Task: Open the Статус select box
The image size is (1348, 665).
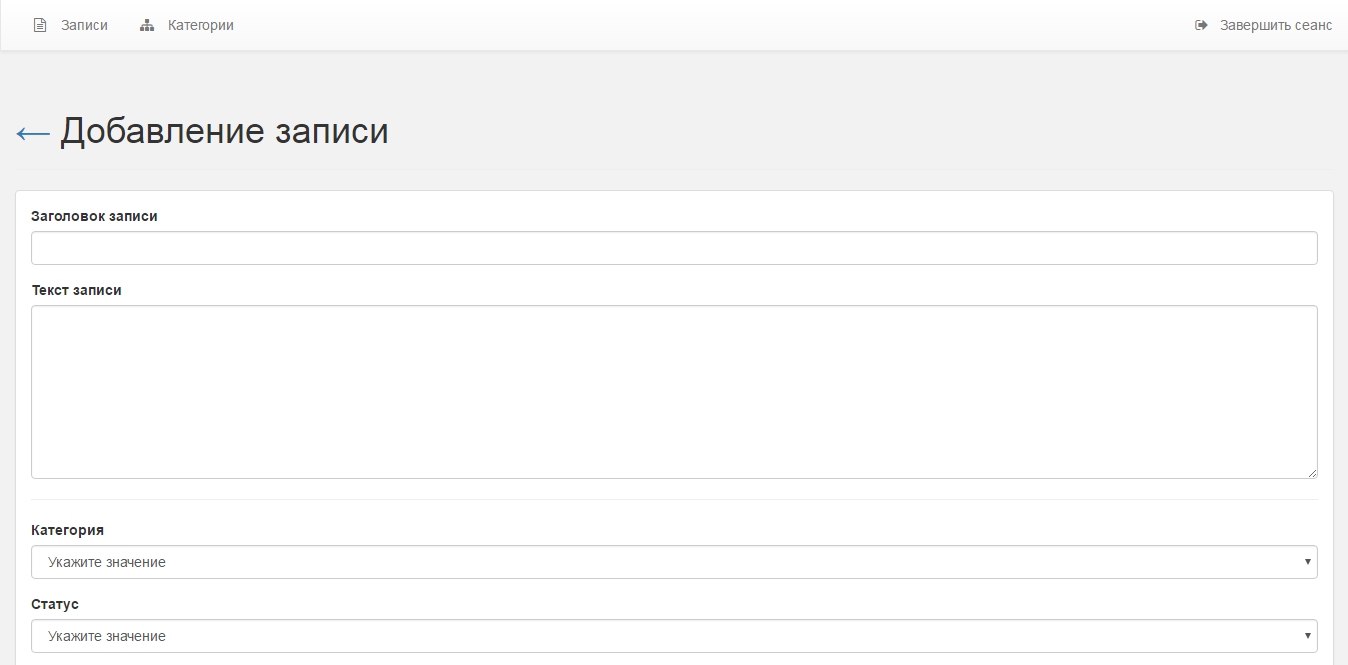Action: click(674, 636)
